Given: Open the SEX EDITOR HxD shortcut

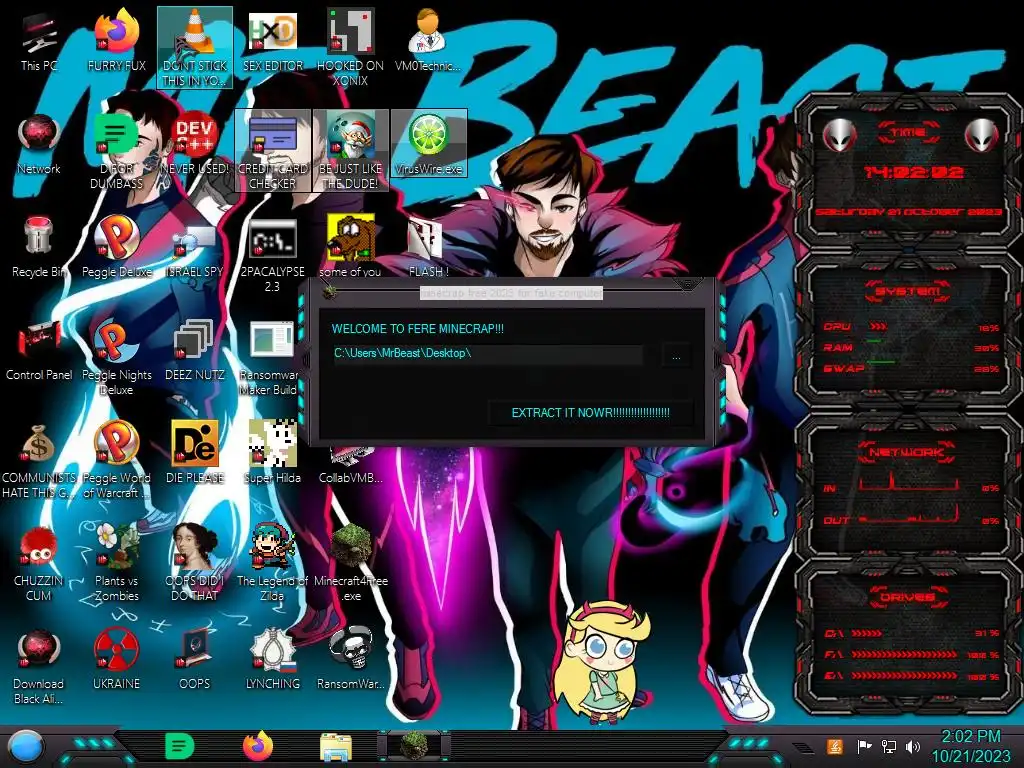Looking at the screenshot, I should click(272, 42).
